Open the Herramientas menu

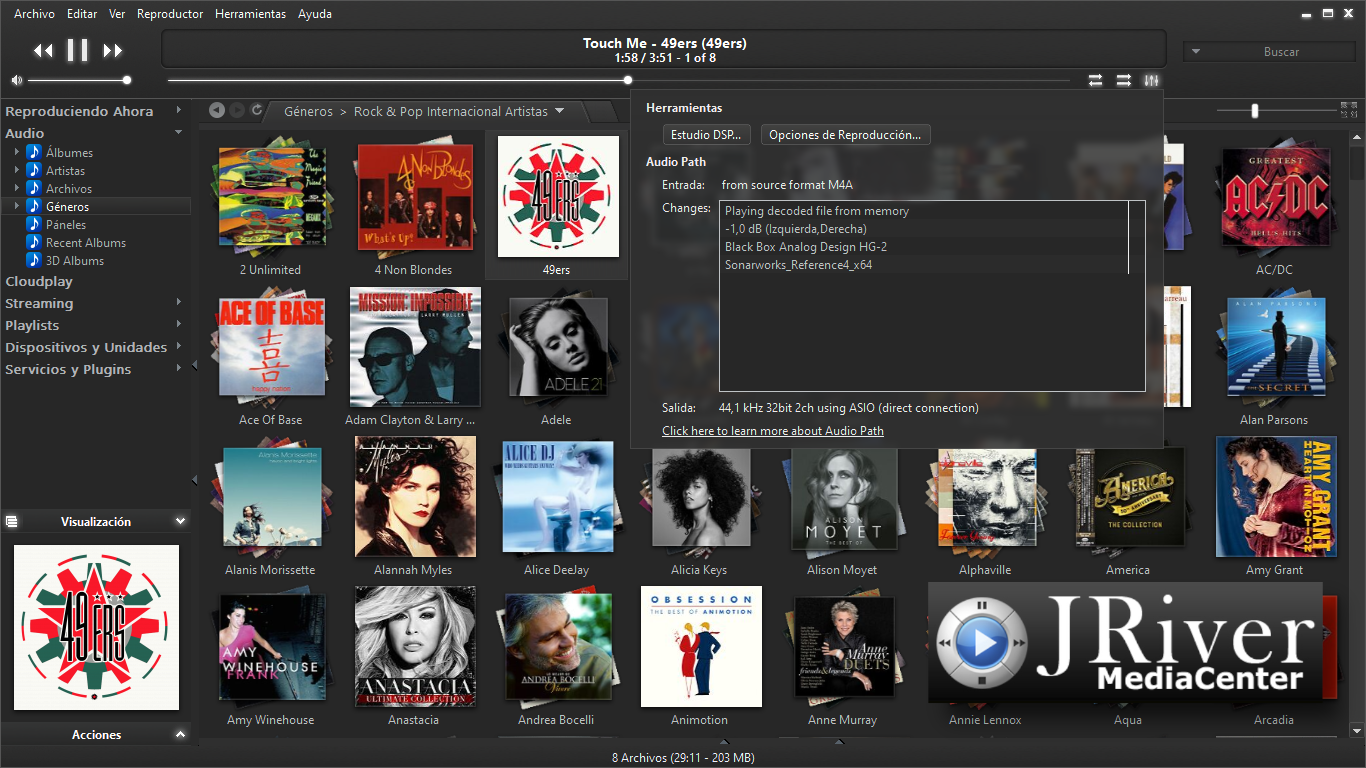click(x=250, y=14)
